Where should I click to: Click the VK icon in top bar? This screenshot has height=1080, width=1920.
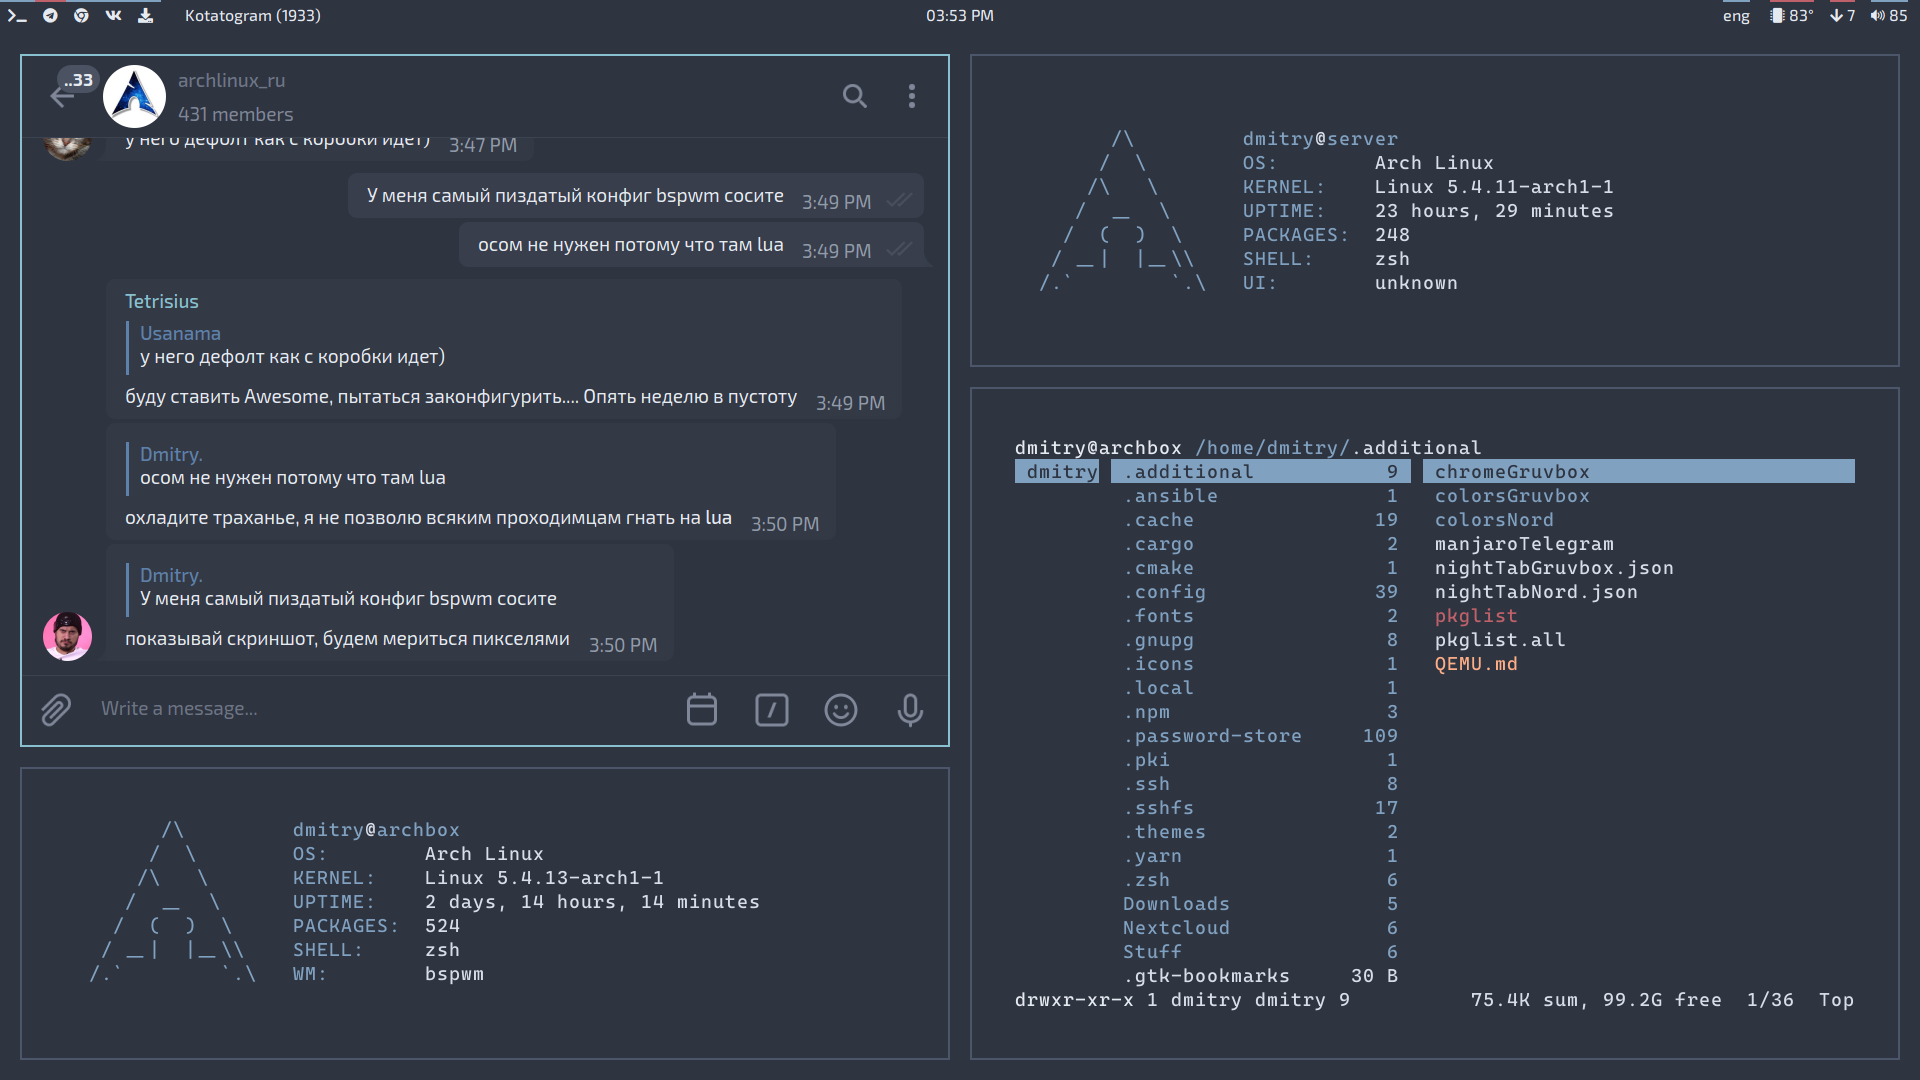coord(113,15)
